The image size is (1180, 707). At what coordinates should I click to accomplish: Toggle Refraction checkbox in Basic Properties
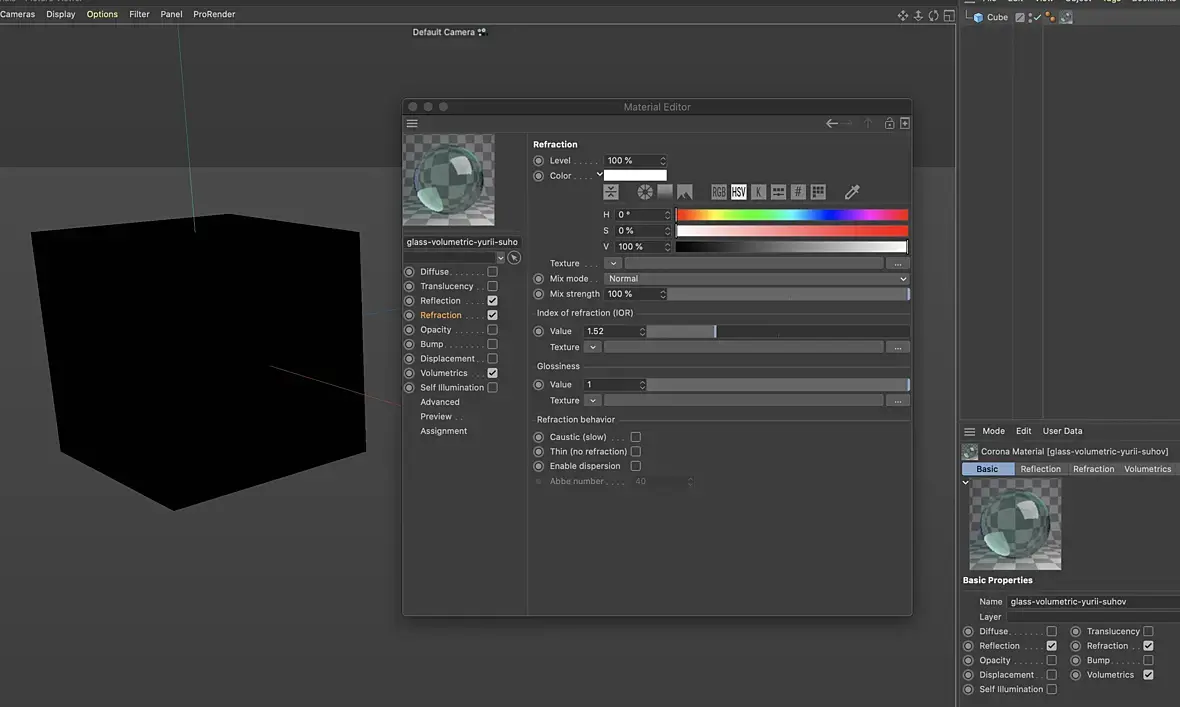[1148, 646]
